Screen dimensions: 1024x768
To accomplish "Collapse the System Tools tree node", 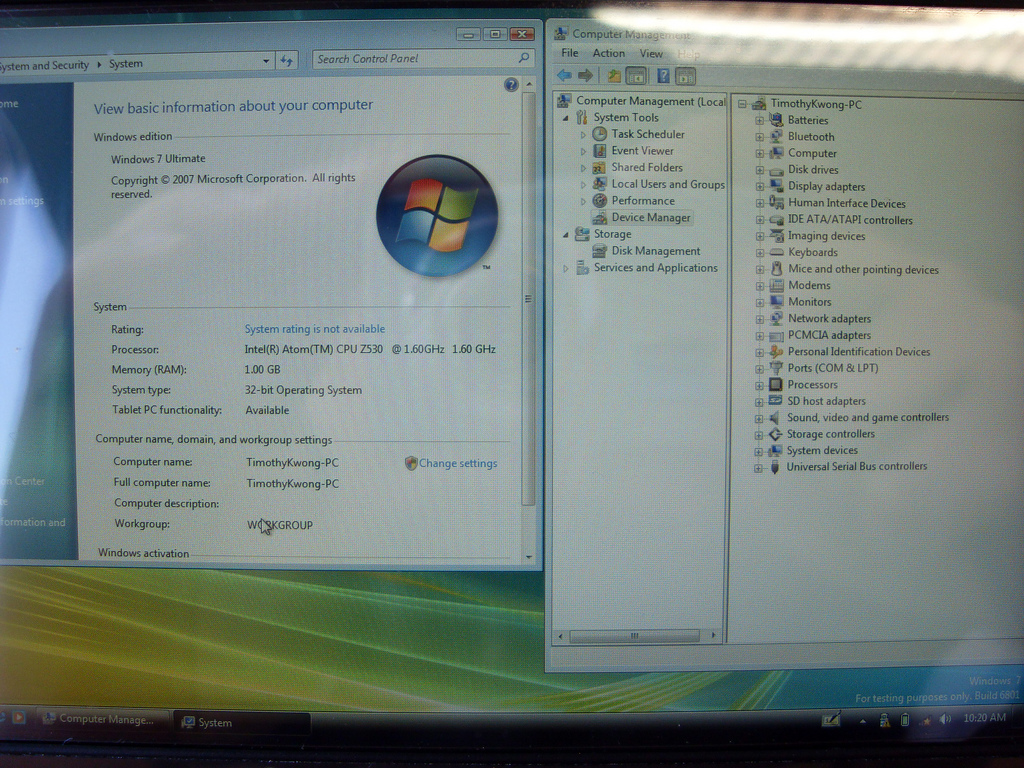I will click(565, 118).
